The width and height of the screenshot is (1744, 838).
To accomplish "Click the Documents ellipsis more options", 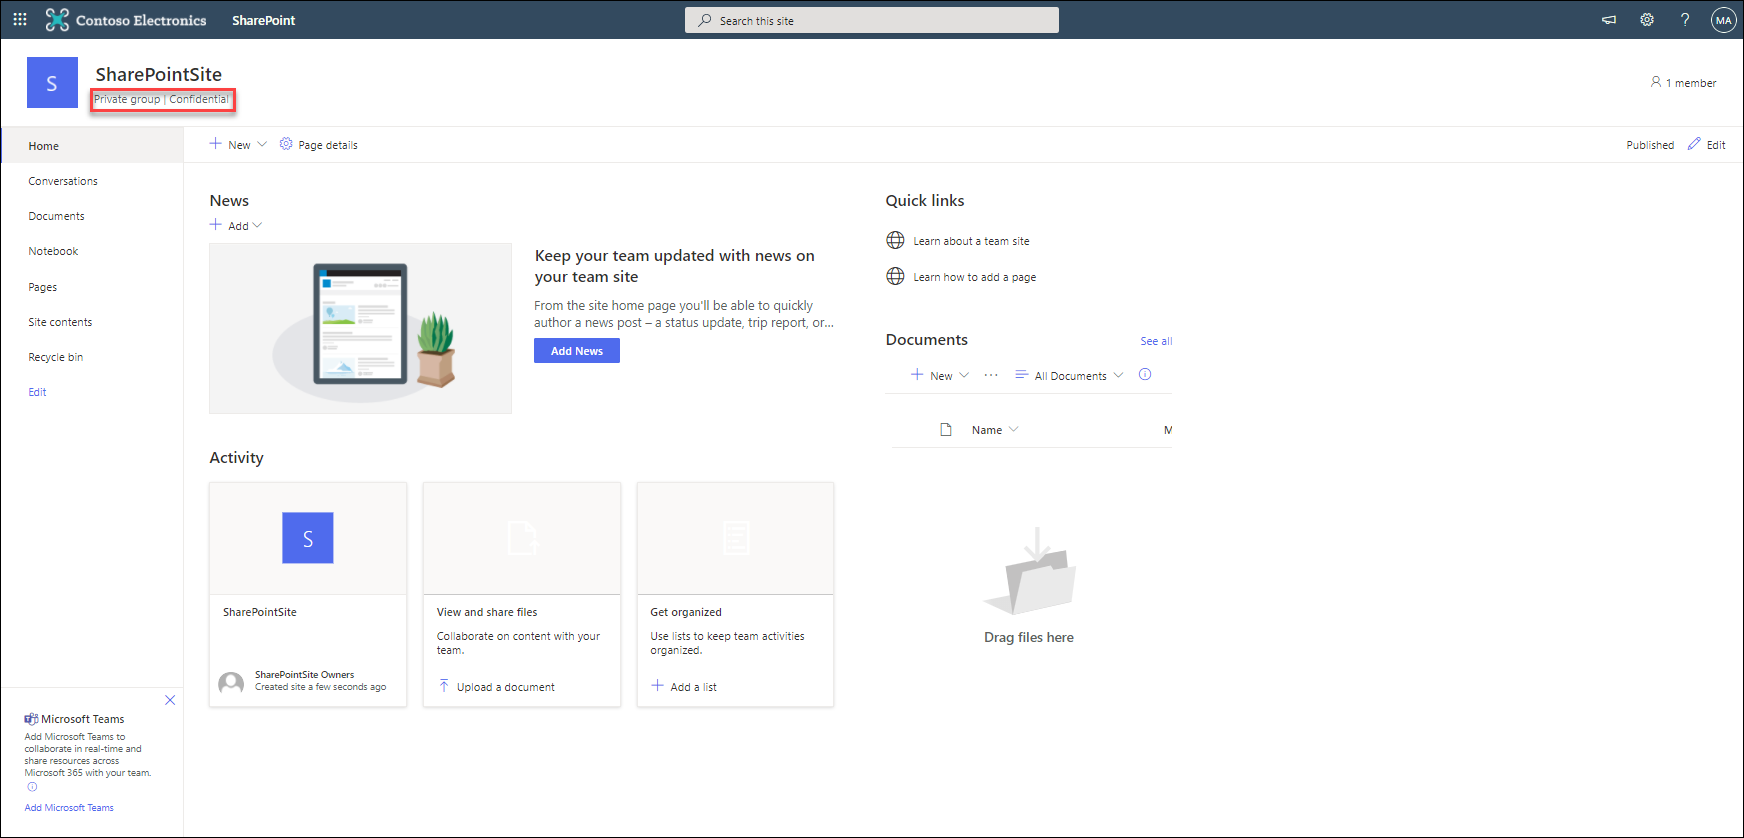I will (x=991, y=375).
